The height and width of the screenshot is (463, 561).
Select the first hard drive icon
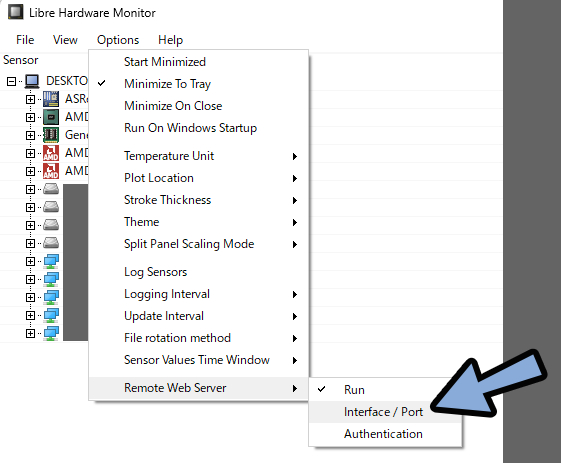pyautogui.click(x=51, y=189)
